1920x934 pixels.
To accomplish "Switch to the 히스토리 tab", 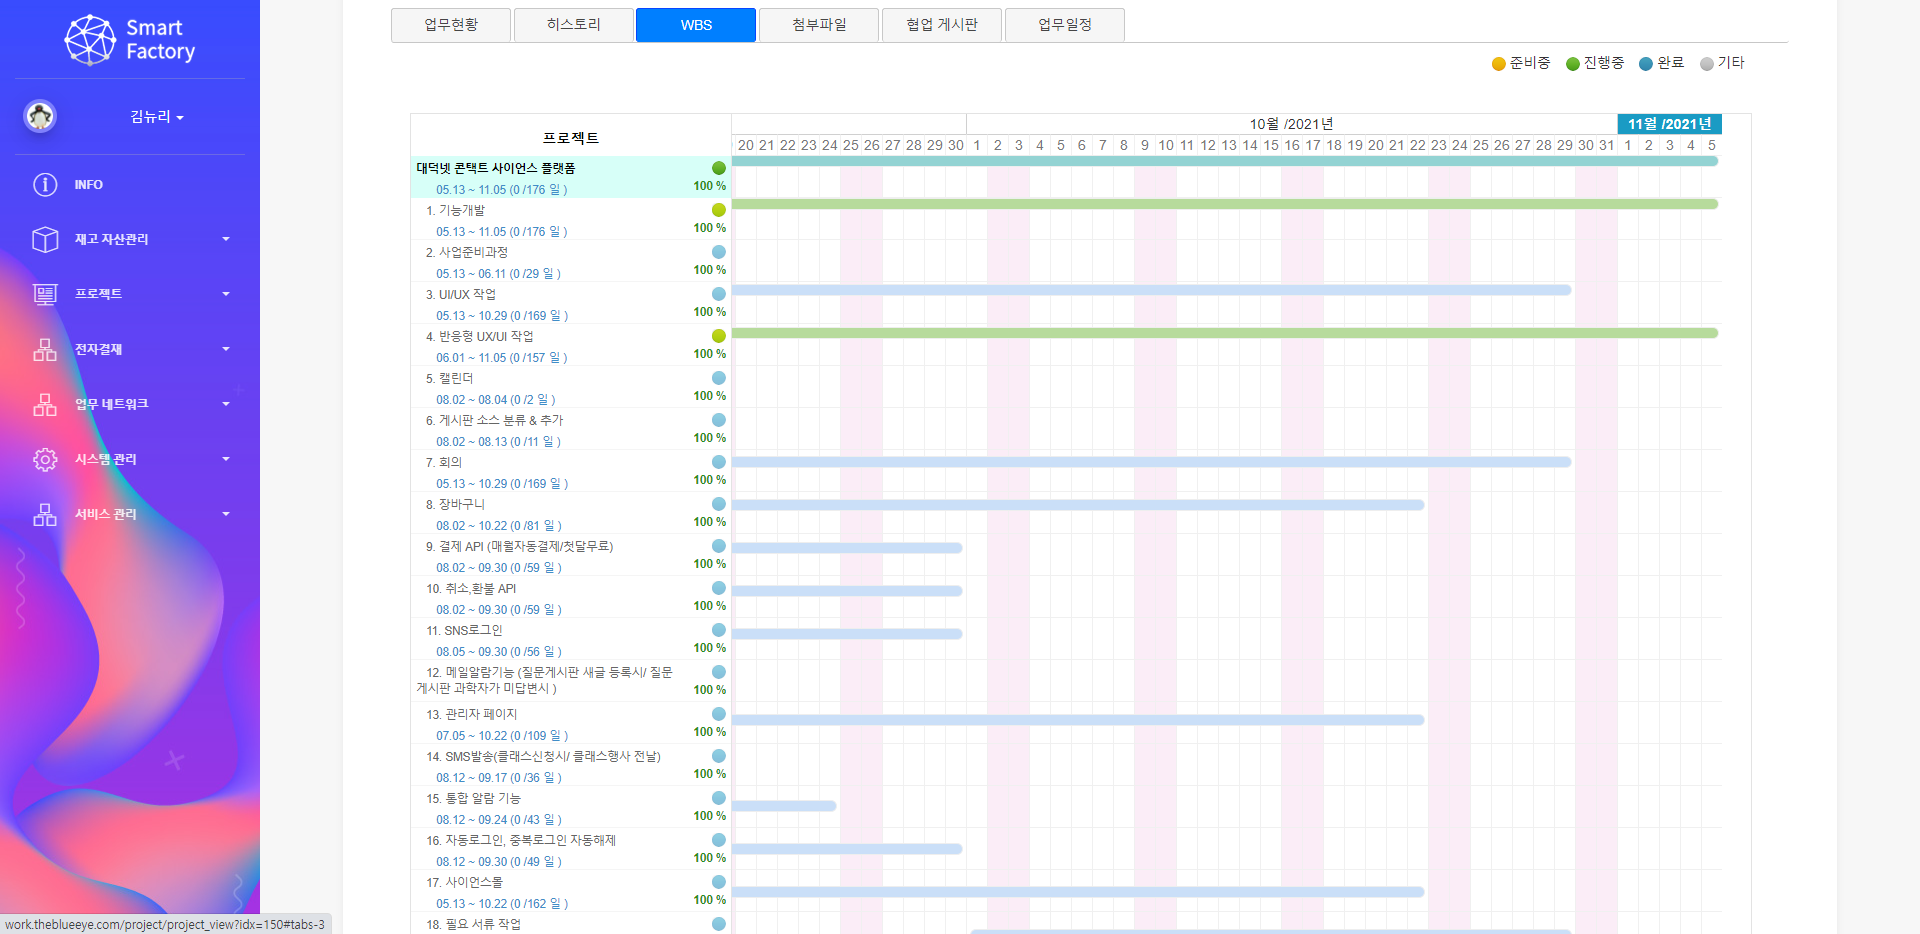I will 573,25.
